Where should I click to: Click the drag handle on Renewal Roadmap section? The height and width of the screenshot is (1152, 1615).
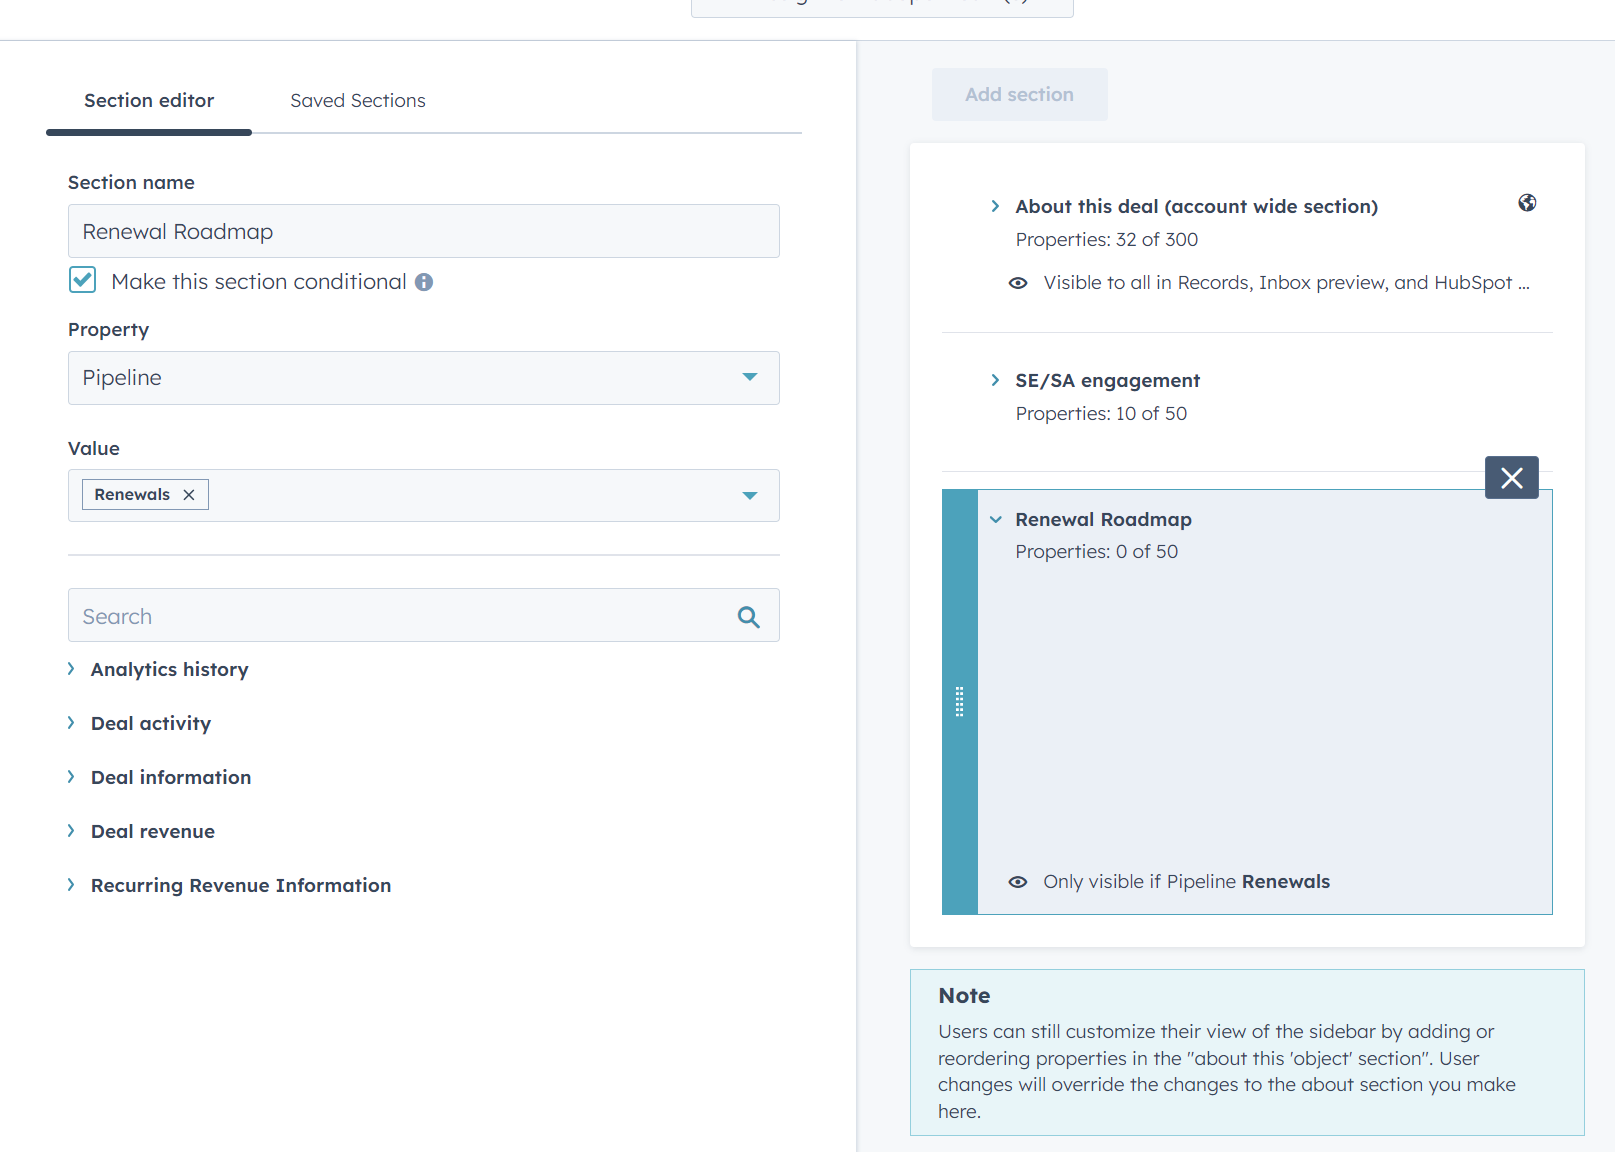(959, 703)
